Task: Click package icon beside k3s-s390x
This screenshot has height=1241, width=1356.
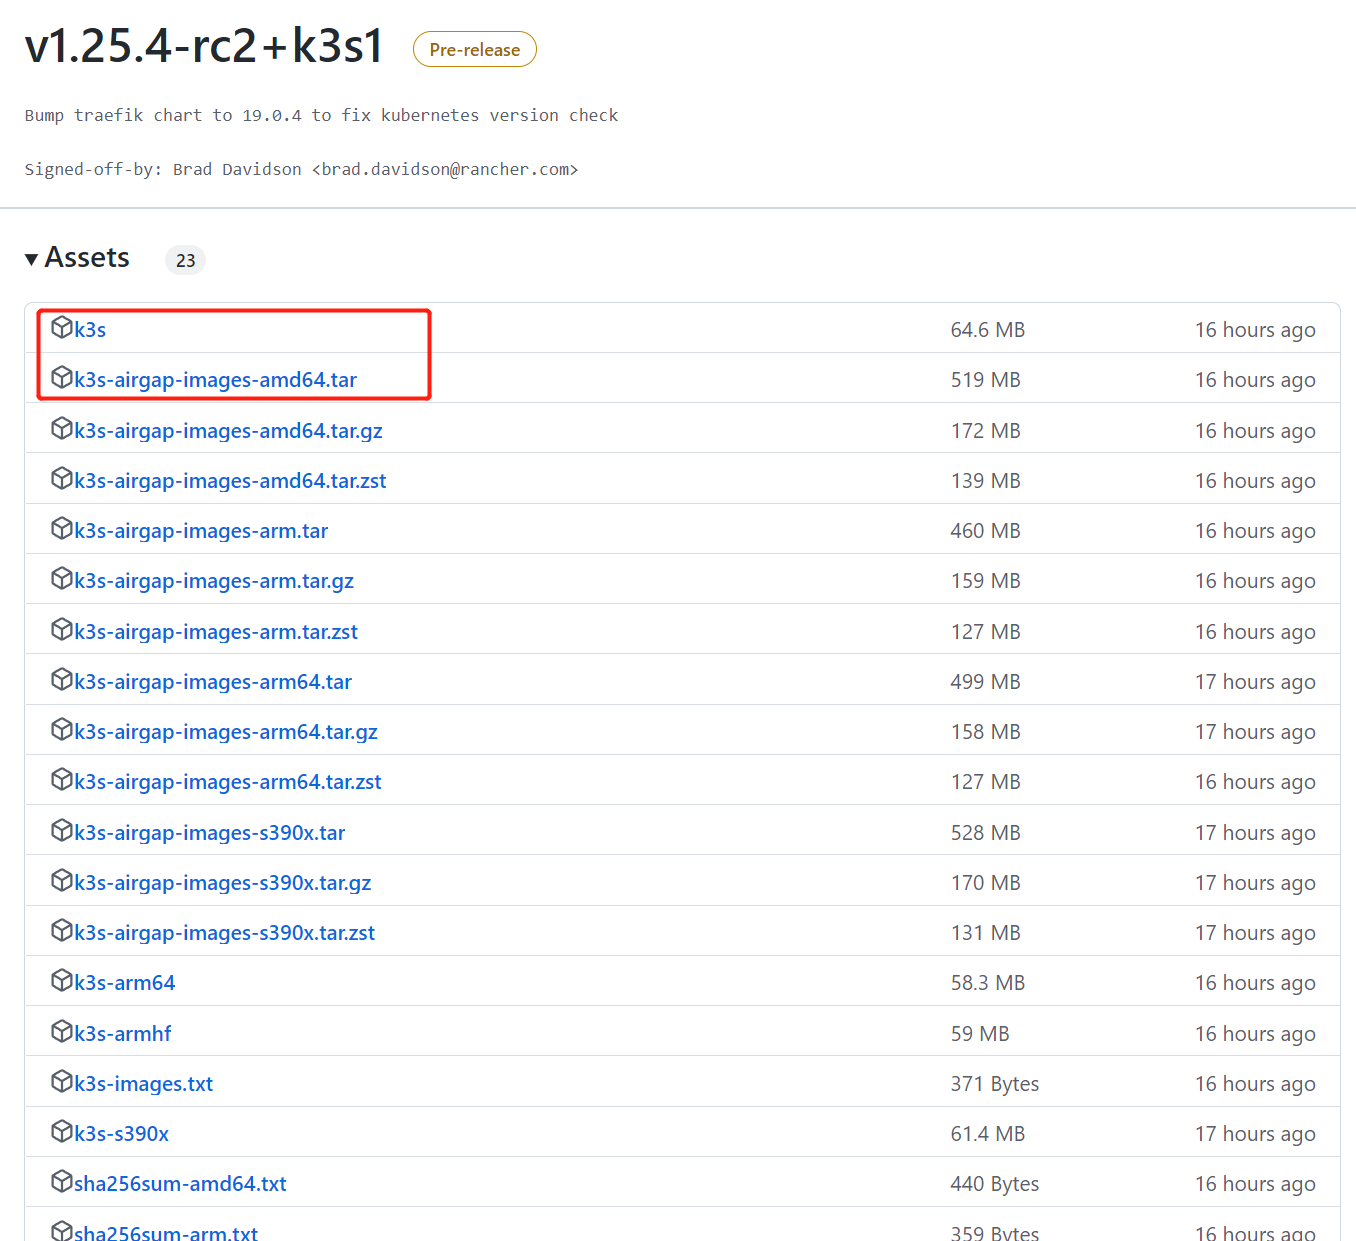Action: (62, 1131)
